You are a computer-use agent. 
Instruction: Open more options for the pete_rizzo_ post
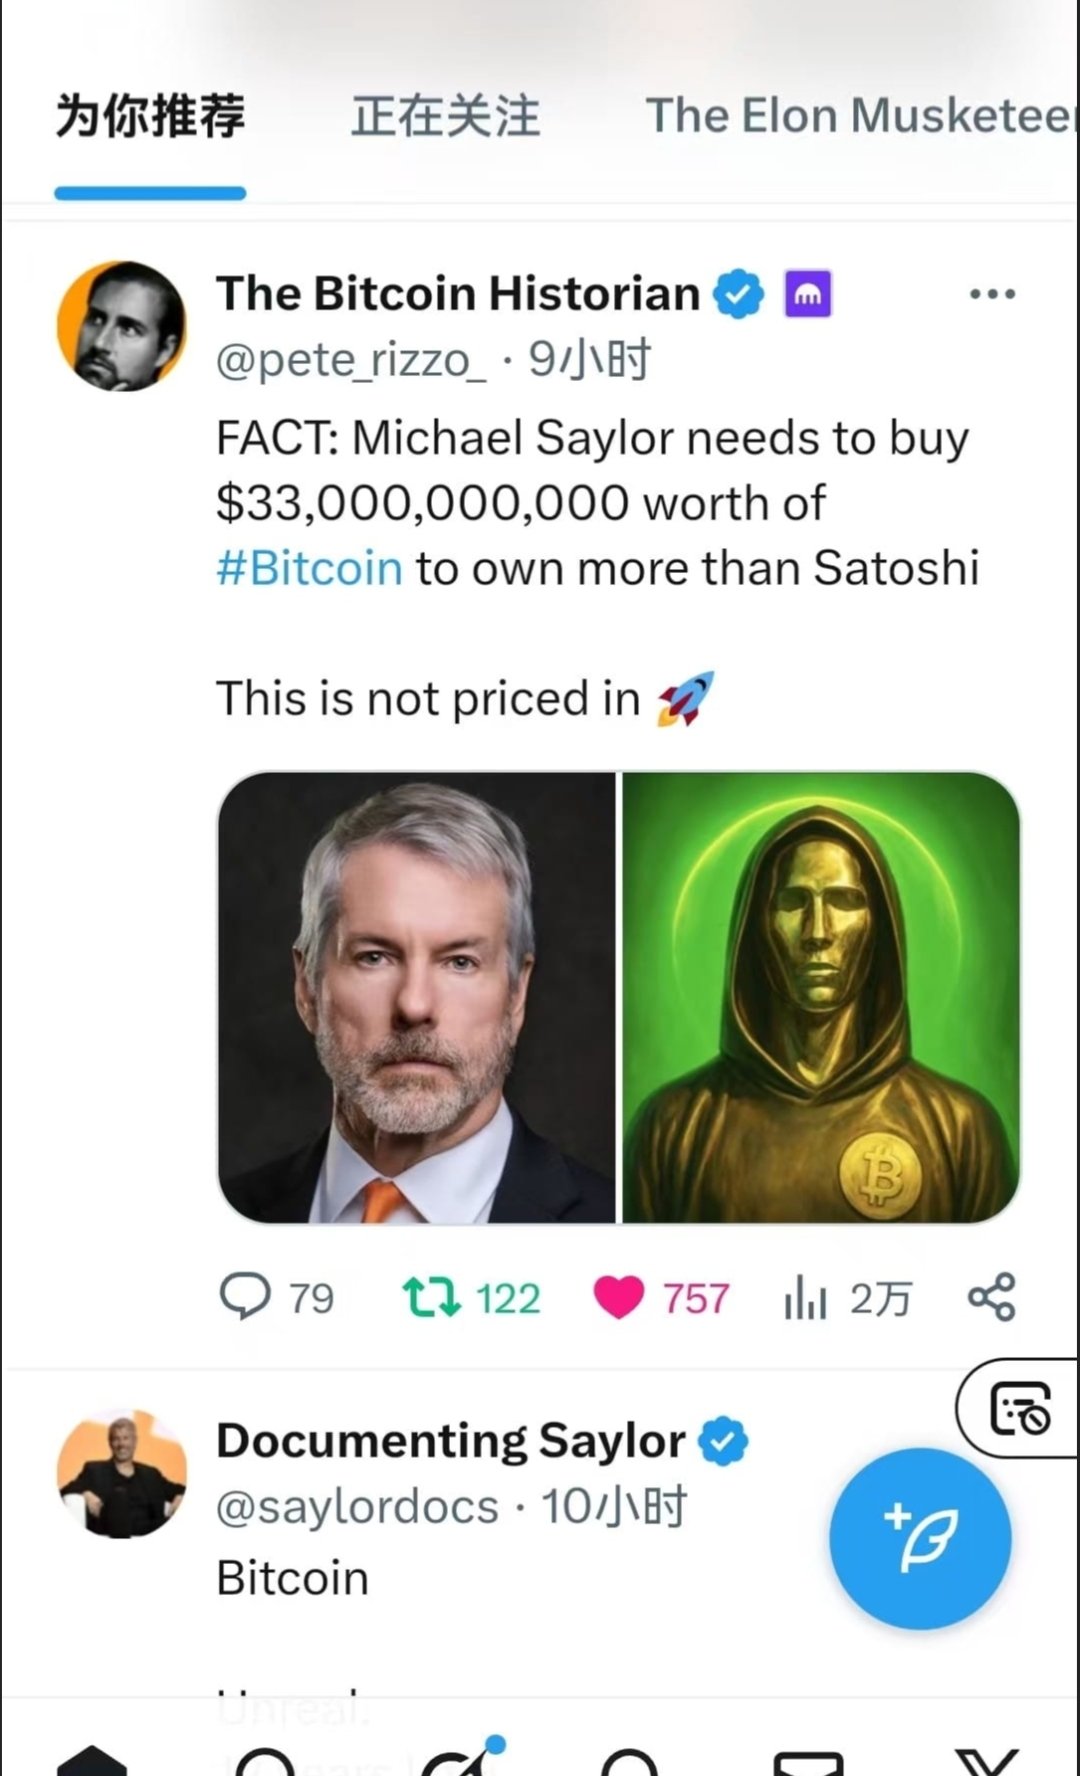[992, 294]
